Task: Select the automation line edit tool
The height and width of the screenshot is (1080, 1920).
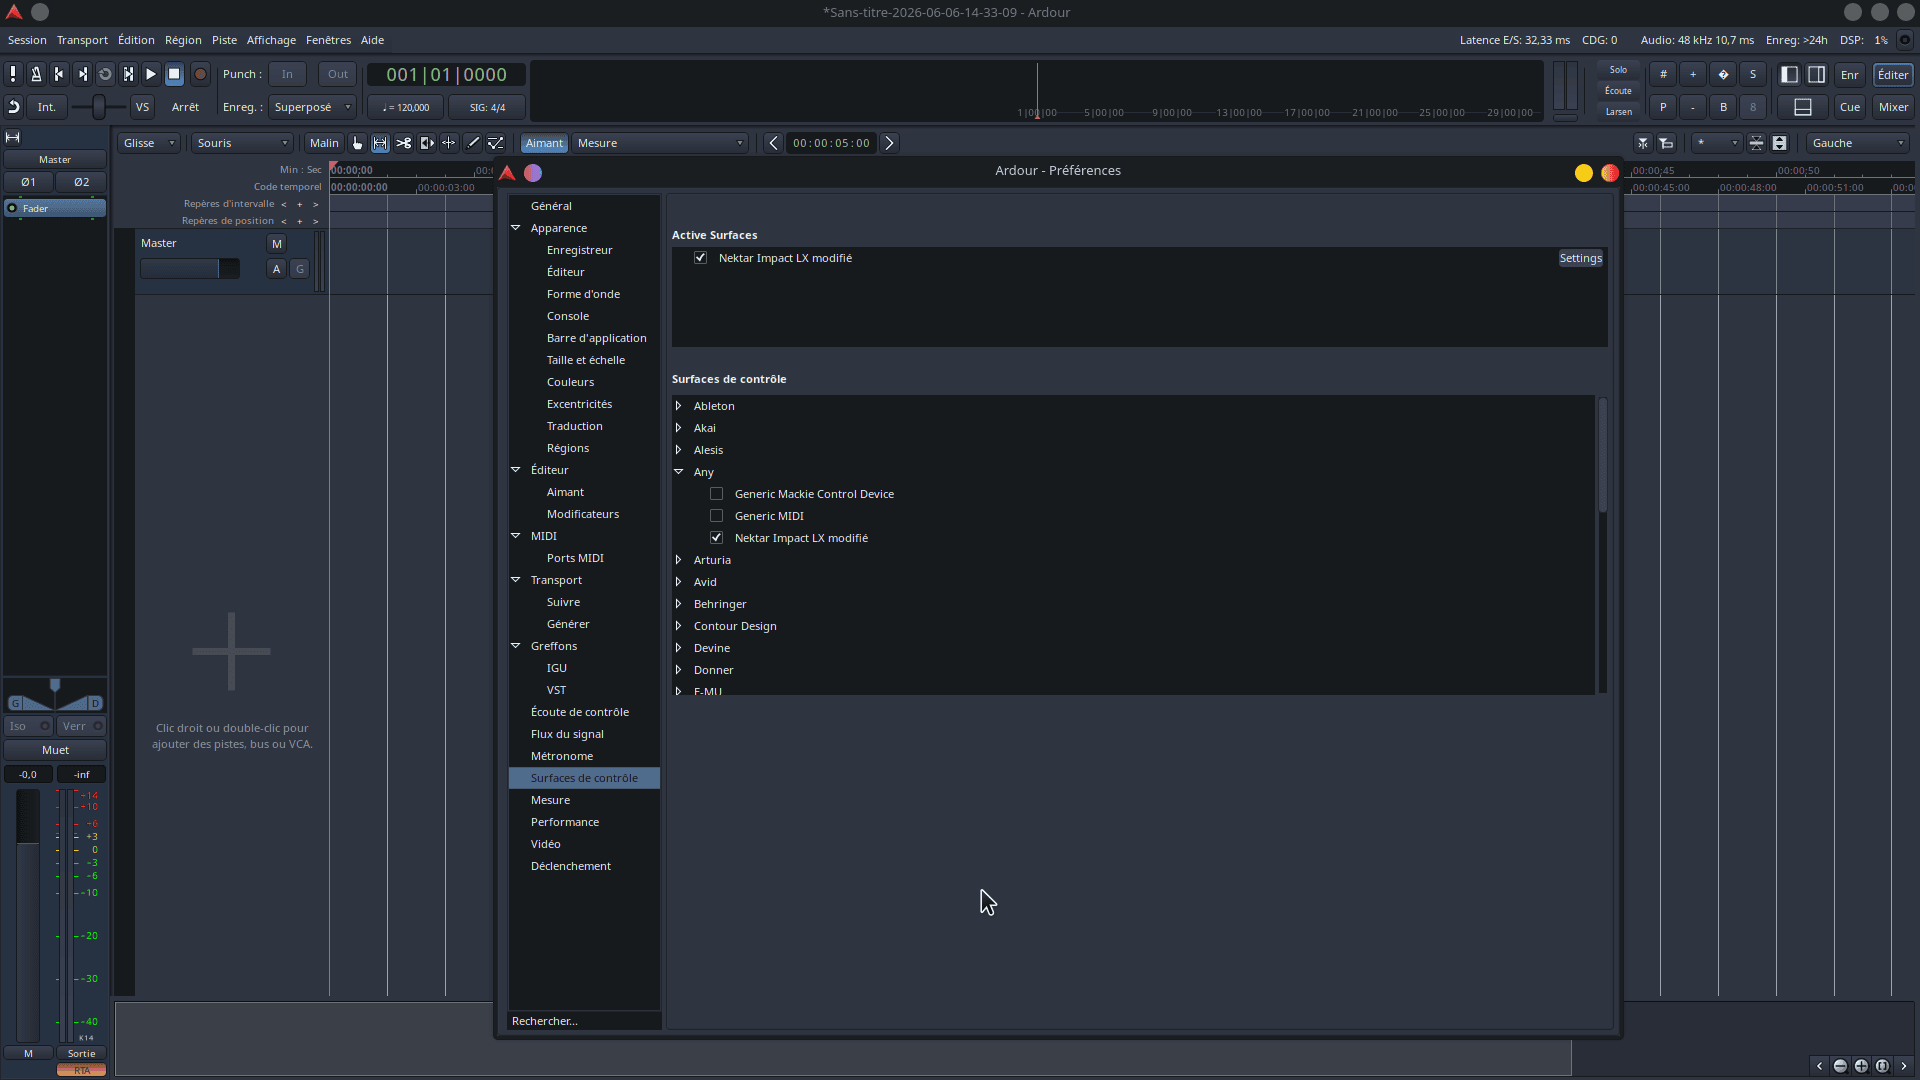Action: tap(495, 143)
